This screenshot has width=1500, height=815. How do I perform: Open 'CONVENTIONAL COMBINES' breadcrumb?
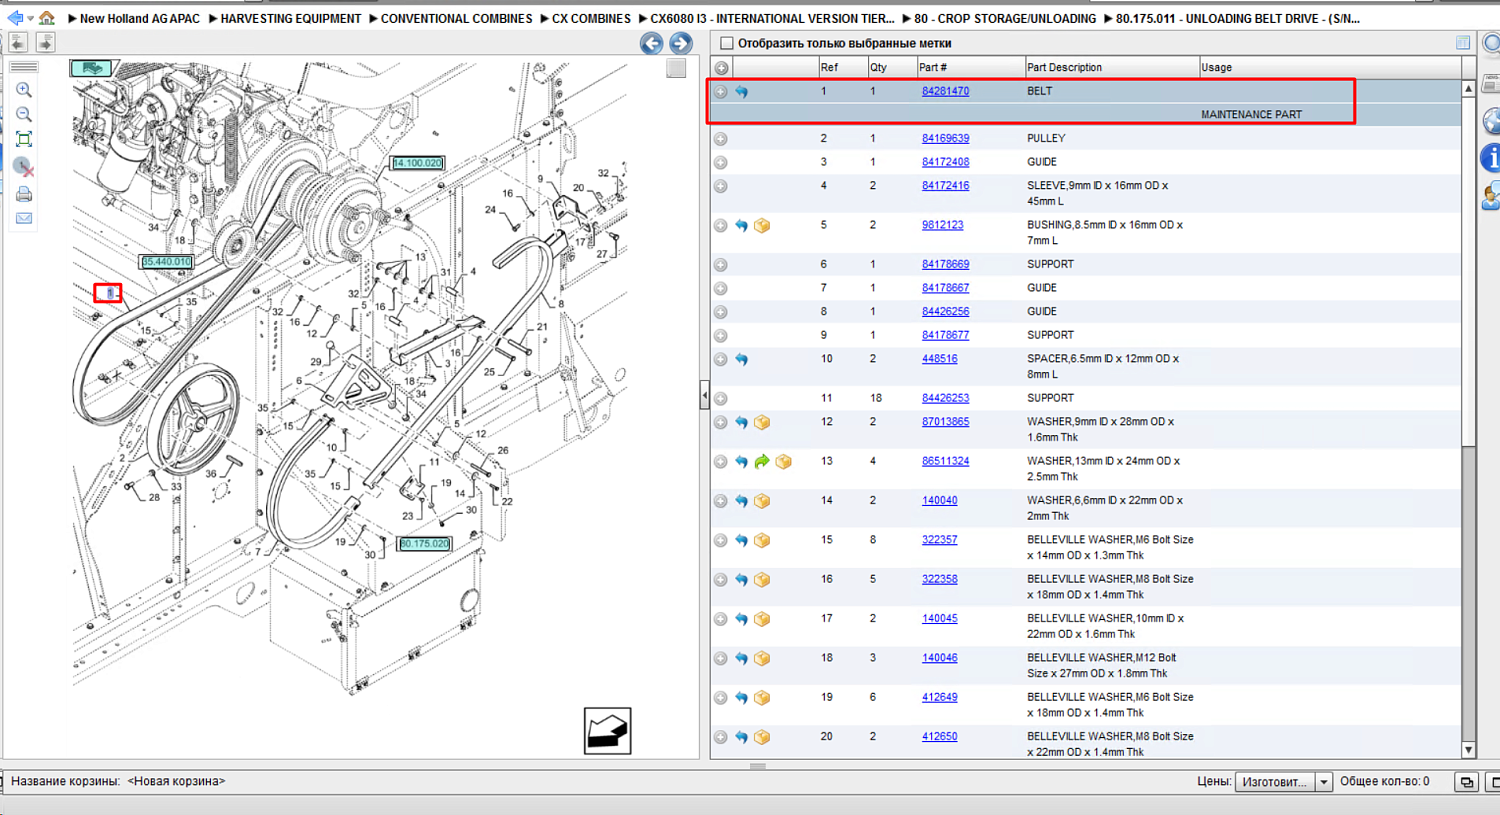click(456, 19)
